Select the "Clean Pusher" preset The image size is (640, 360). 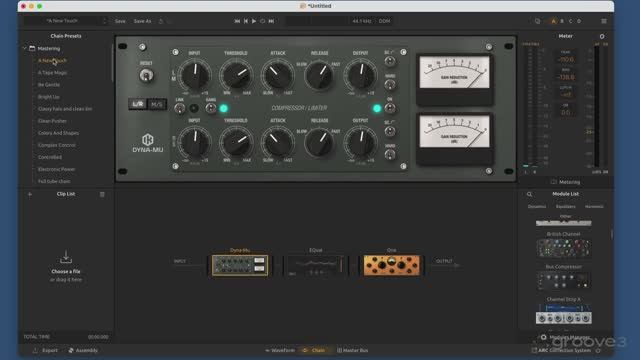coord(52,121)
